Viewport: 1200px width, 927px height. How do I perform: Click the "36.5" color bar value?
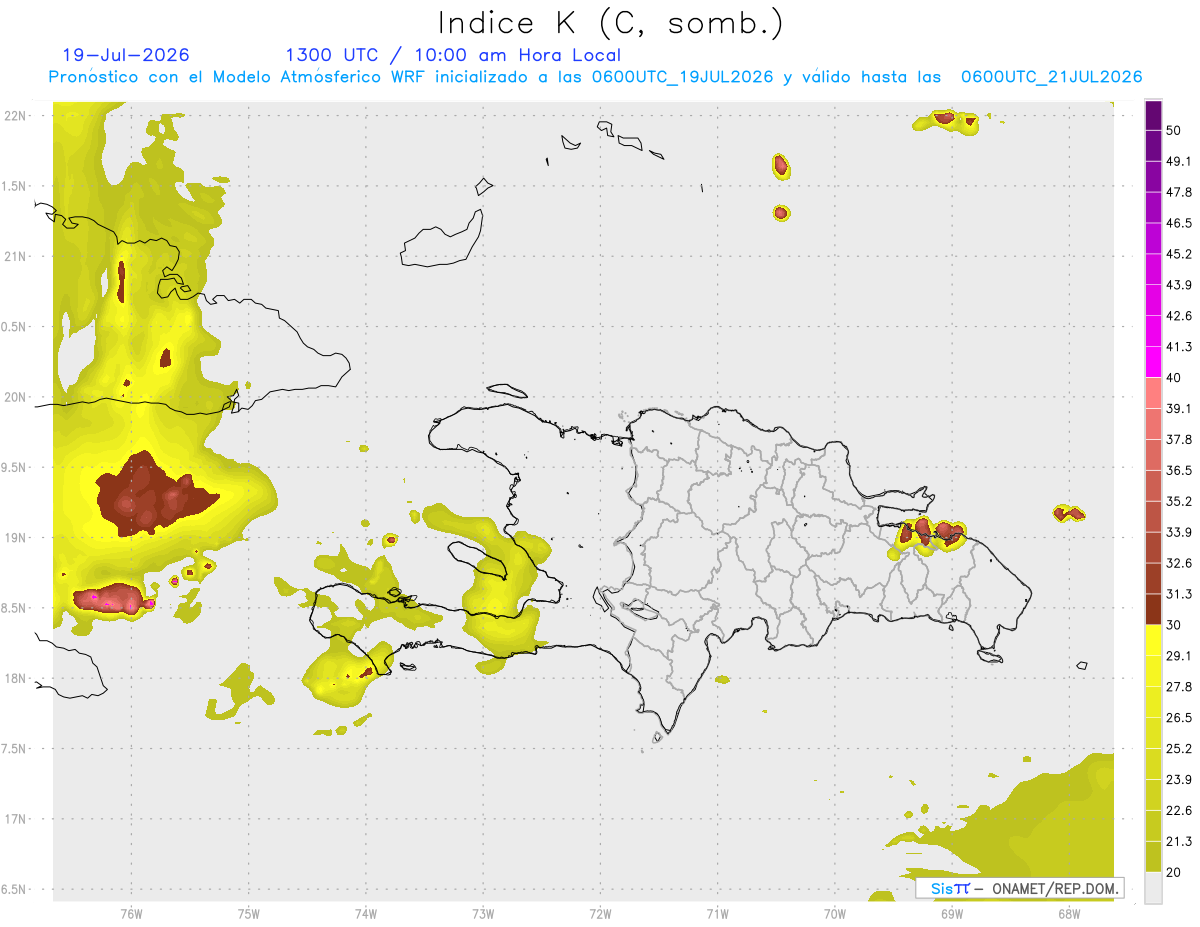coord(1179,470)
